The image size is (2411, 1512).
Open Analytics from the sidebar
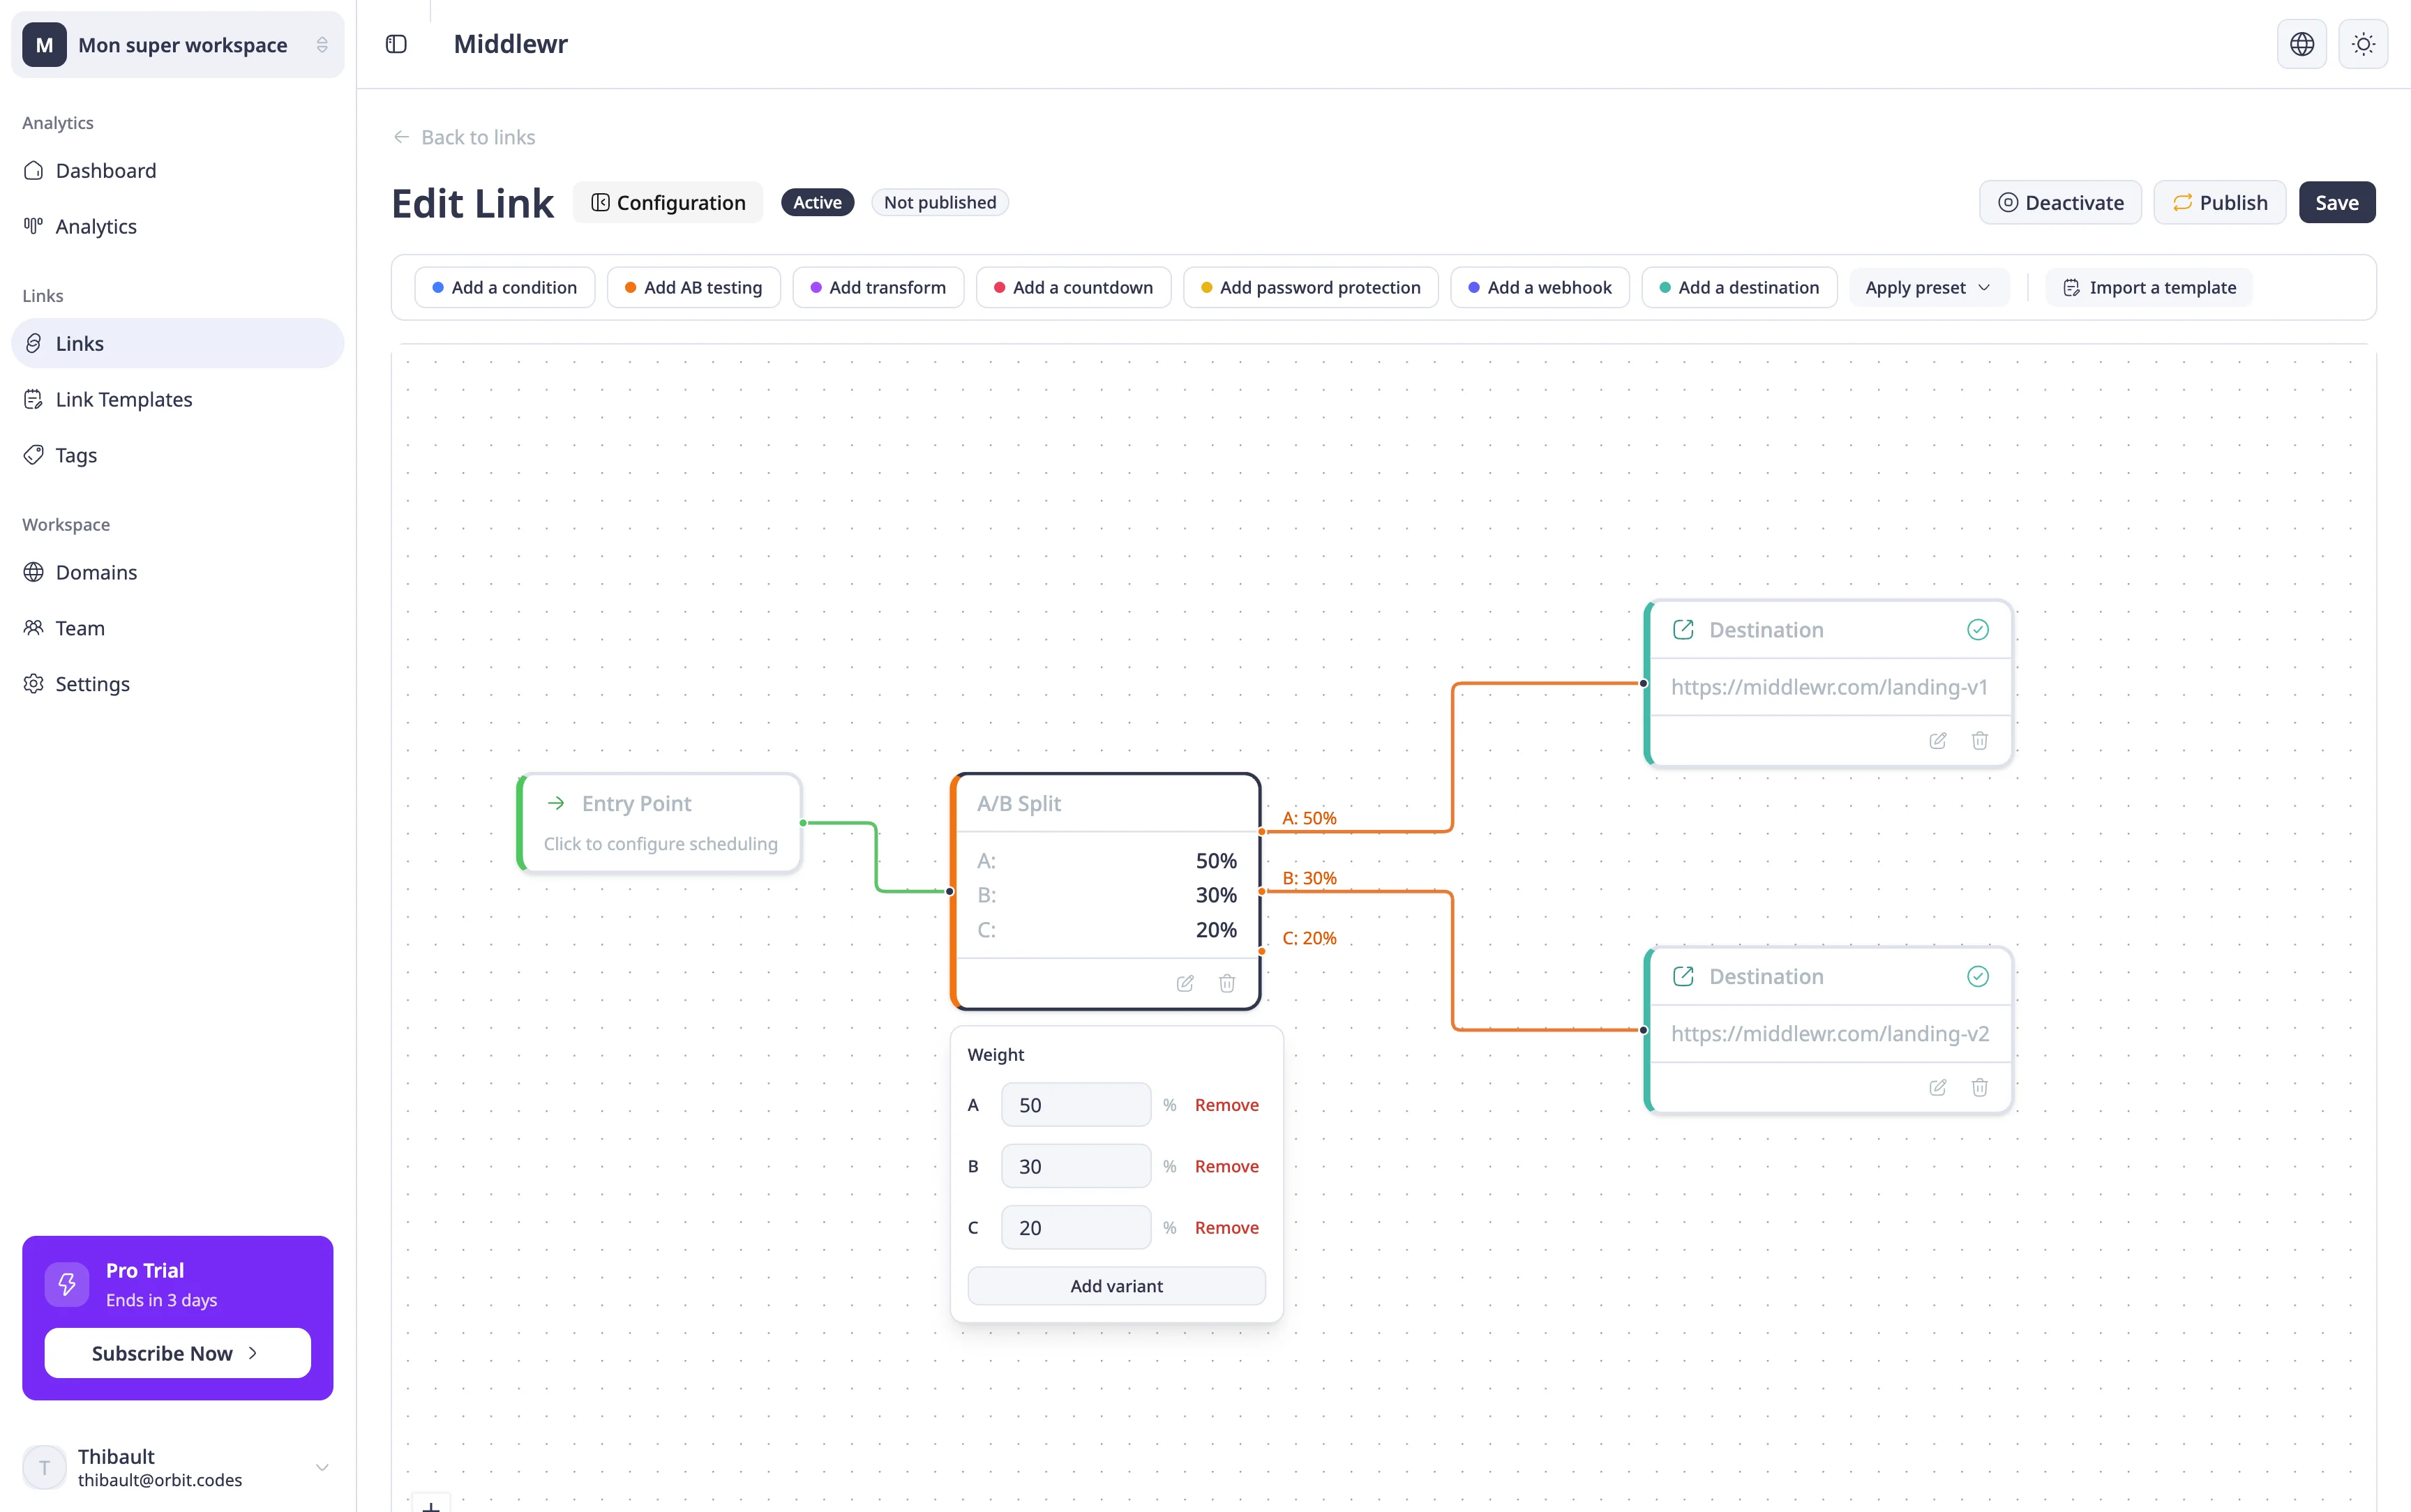(x=178, y=227)
